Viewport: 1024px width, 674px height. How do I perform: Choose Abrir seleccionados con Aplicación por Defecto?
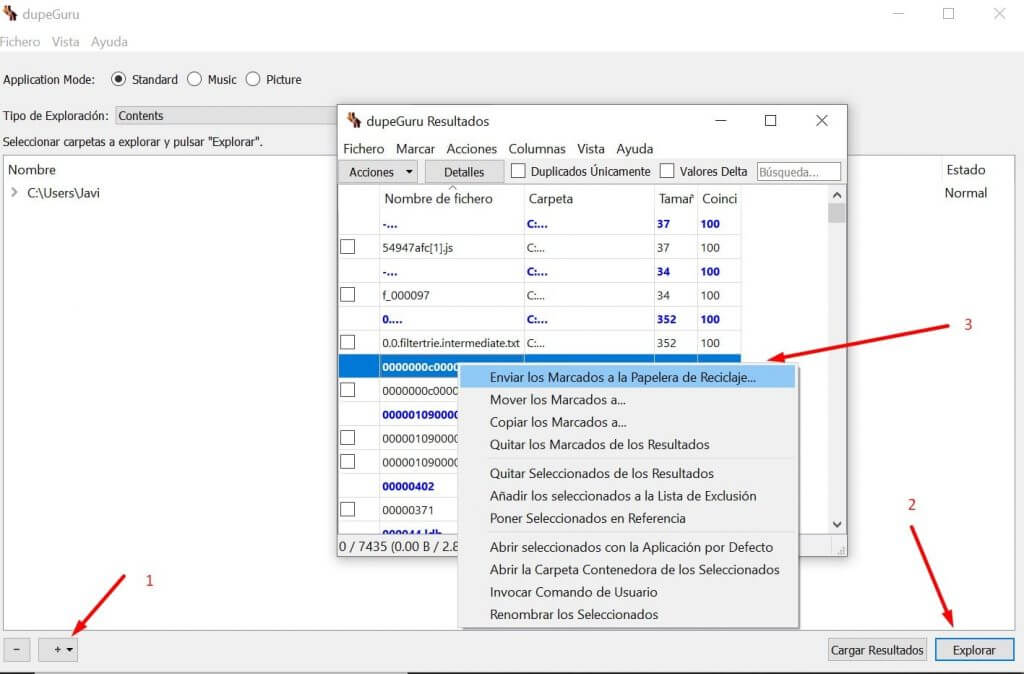(x=628, y=547)
